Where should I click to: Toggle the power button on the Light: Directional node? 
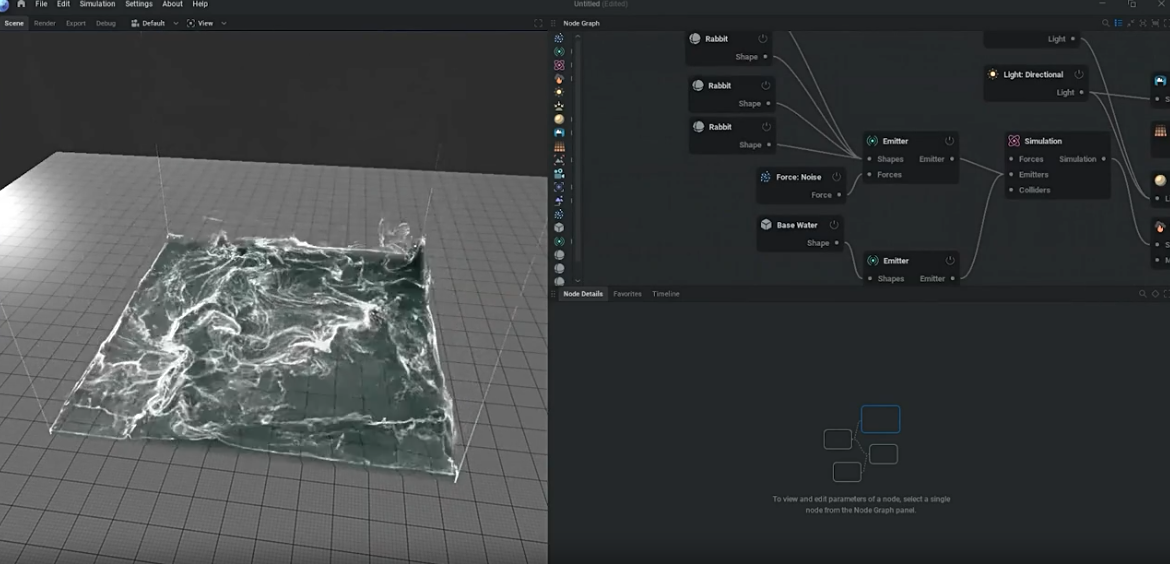1079,75
